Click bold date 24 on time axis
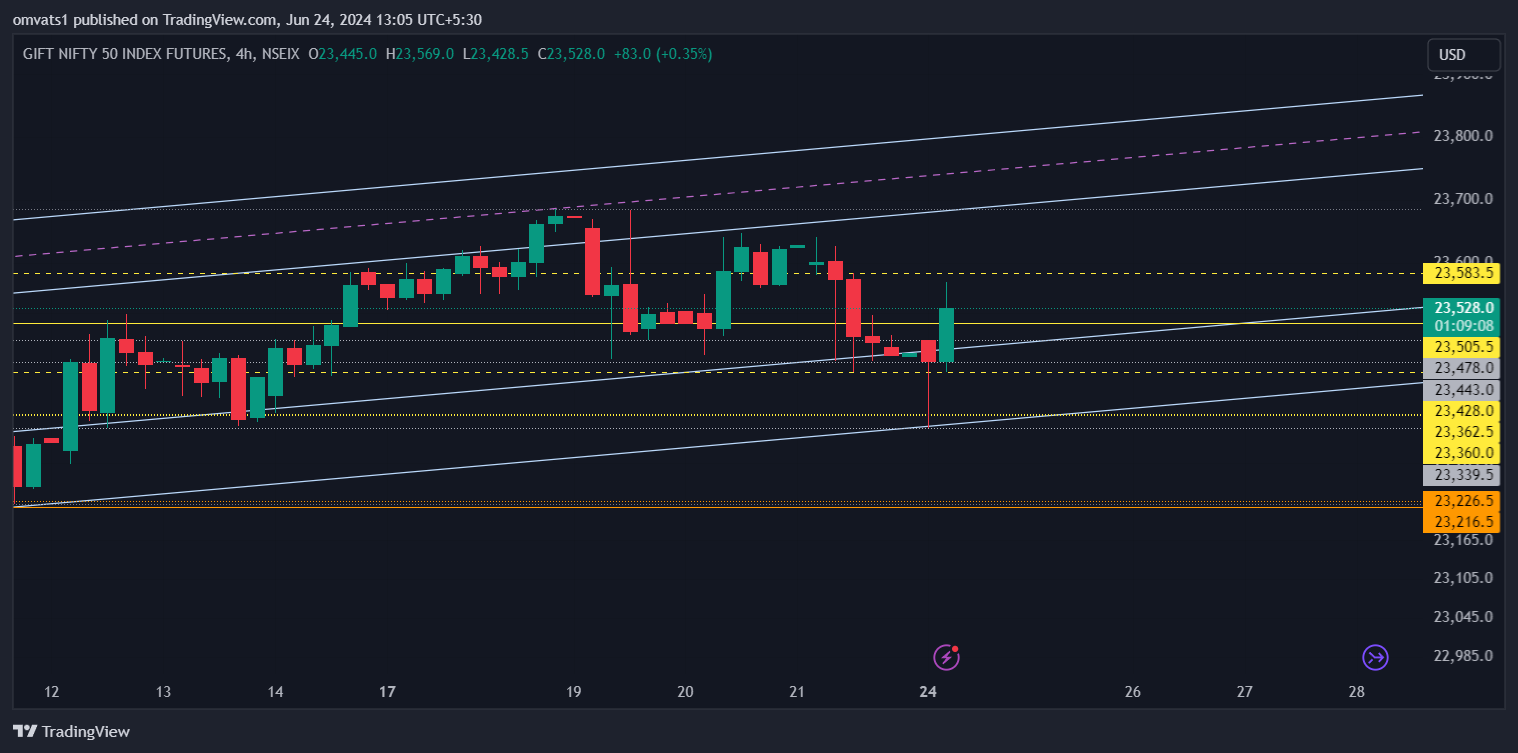The width and height of the screenshot is (1518, 753). pos(928,692)
